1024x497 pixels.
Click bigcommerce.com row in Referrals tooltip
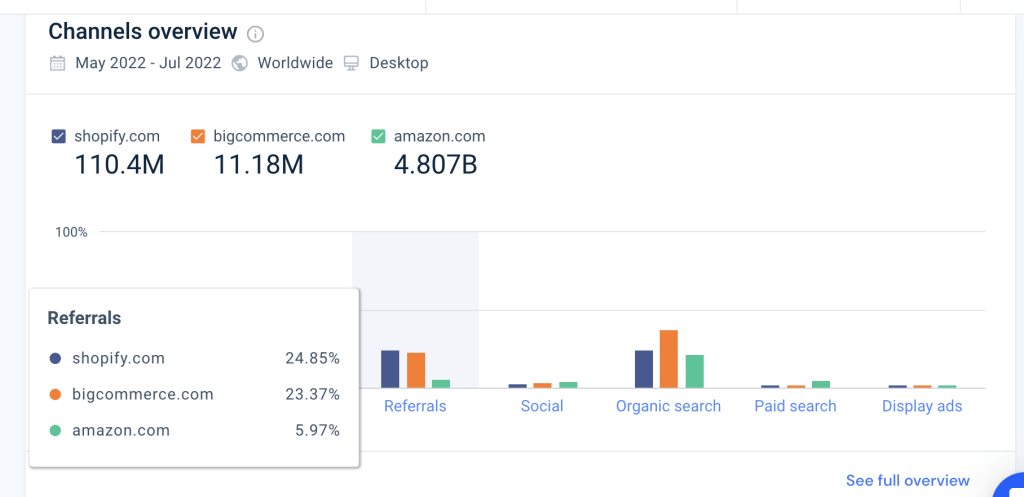click(x=194, y=394)
